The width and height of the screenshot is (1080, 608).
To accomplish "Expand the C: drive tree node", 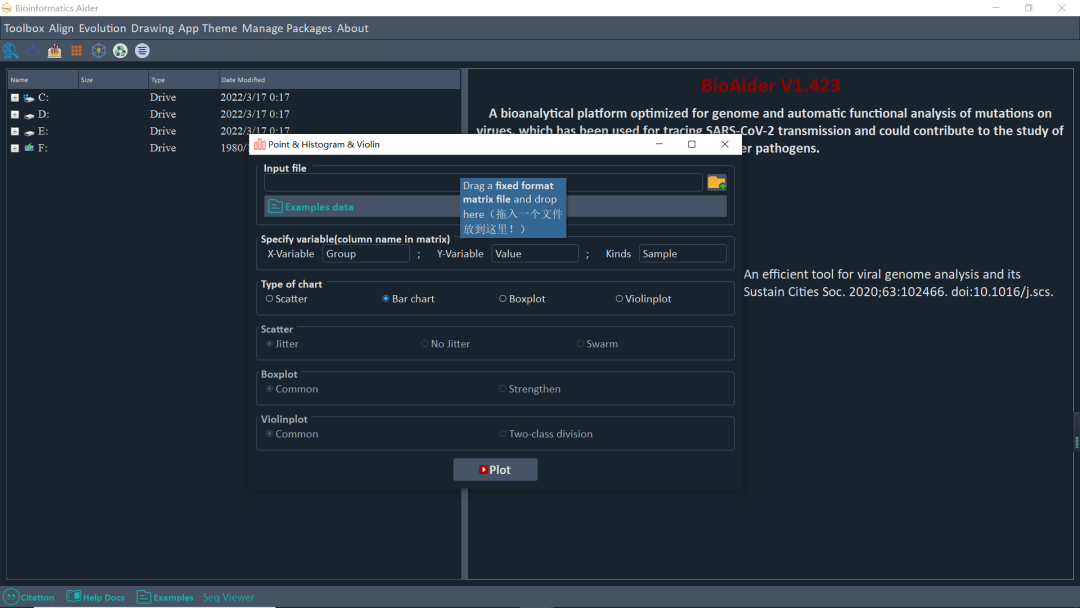I will click(x=14, y=98).
